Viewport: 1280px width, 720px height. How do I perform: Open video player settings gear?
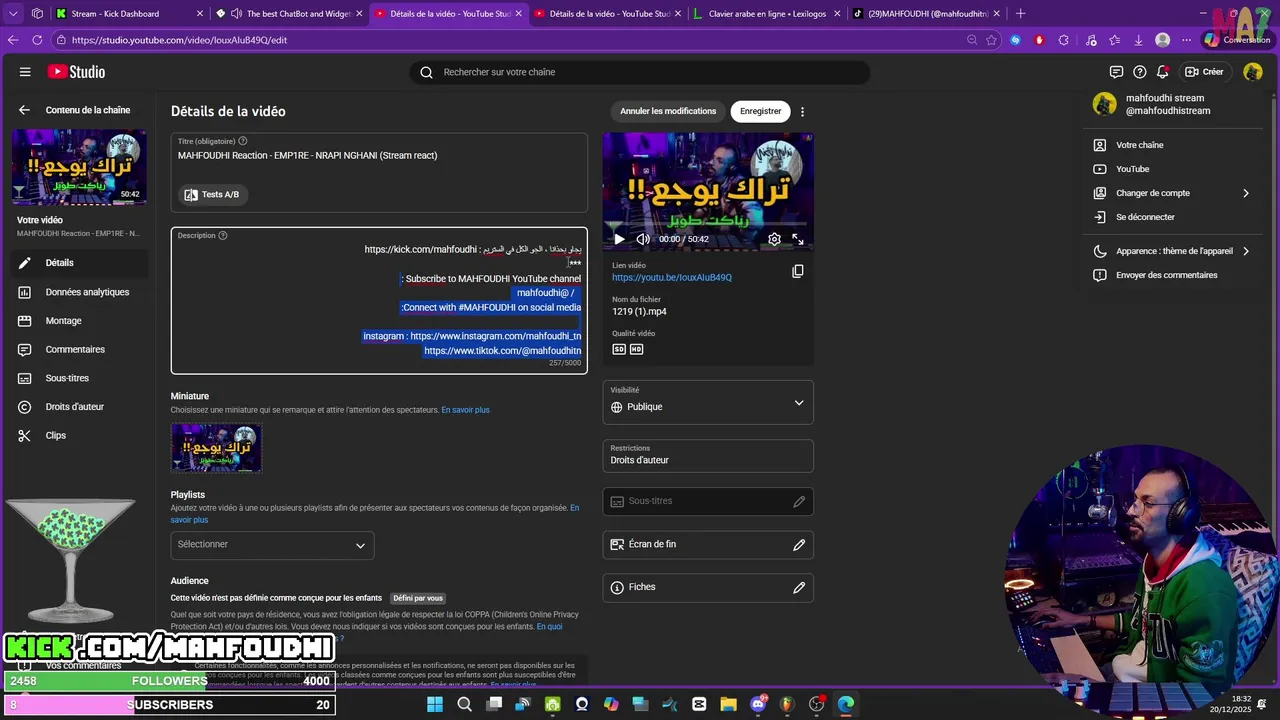tap(774, 239)
